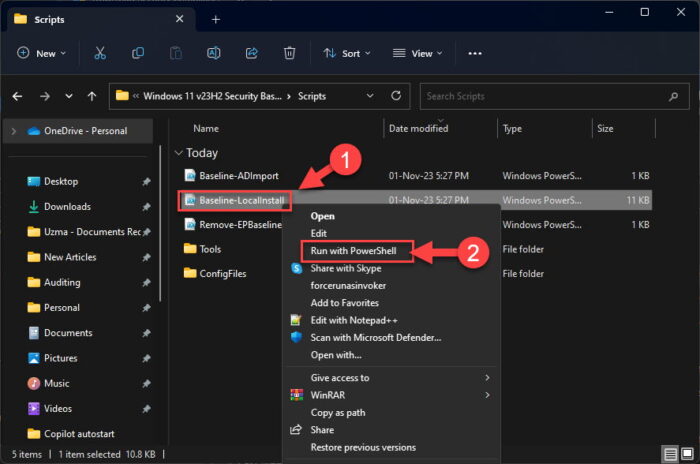Click the Copy icon in toolbar
The height and width of the screenshot is (464, 700).
[x=138, y=53]
